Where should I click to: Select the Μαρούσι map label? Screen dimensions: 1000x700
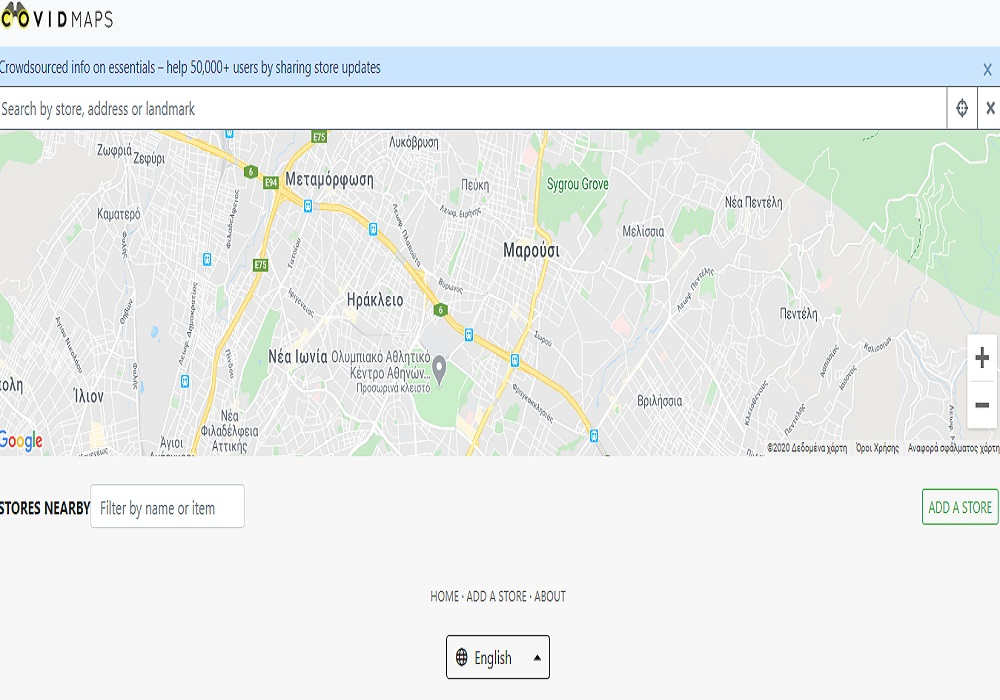[531, 251]
